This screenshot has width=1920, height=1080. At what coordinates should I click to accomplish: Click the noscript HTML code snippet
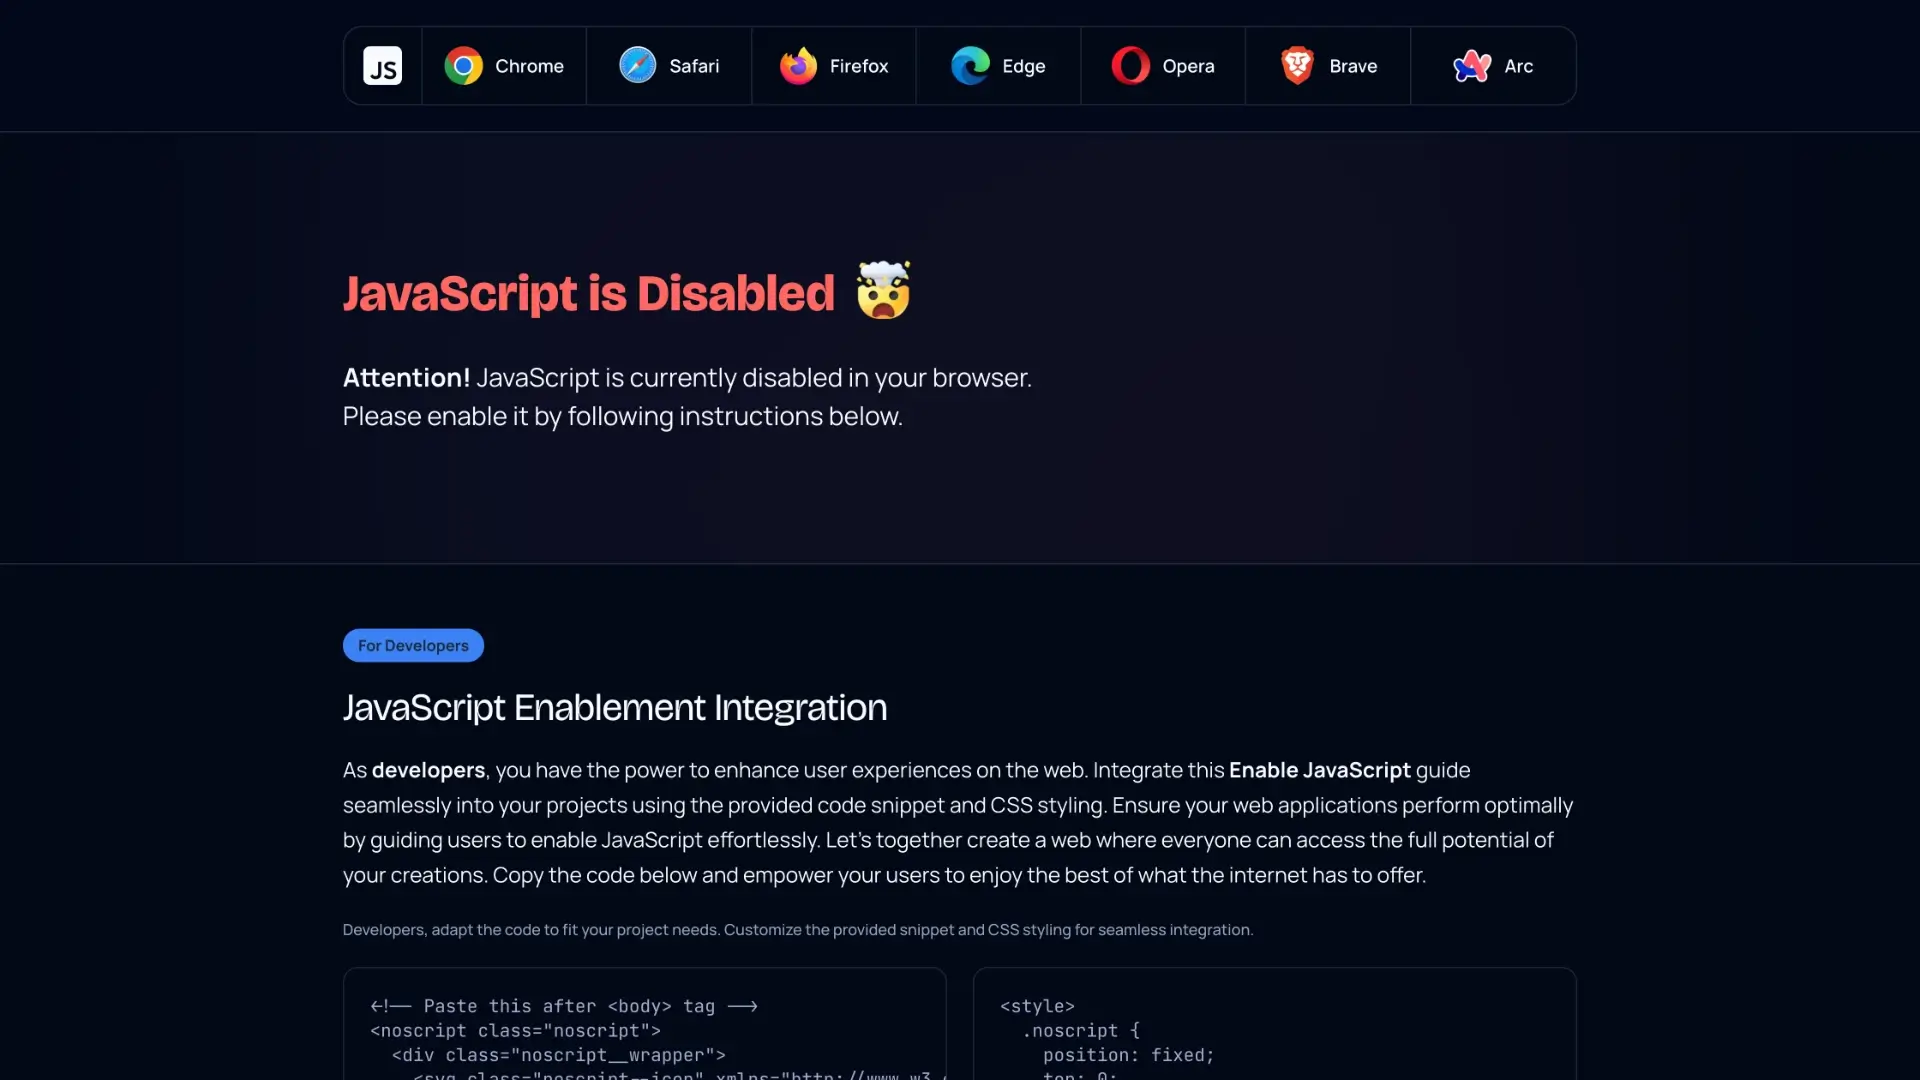pos(645,1030)
